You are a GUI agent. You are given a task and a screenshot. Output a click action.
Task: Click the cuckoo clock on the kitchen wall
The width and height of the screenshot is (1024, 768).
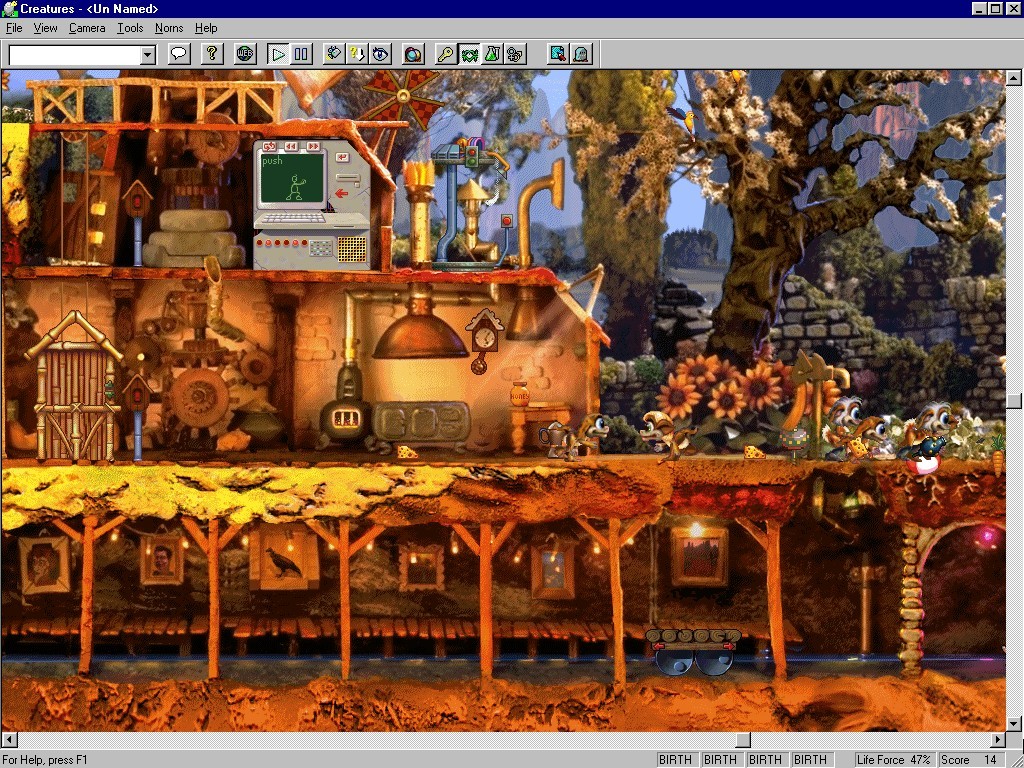point(484,342)
